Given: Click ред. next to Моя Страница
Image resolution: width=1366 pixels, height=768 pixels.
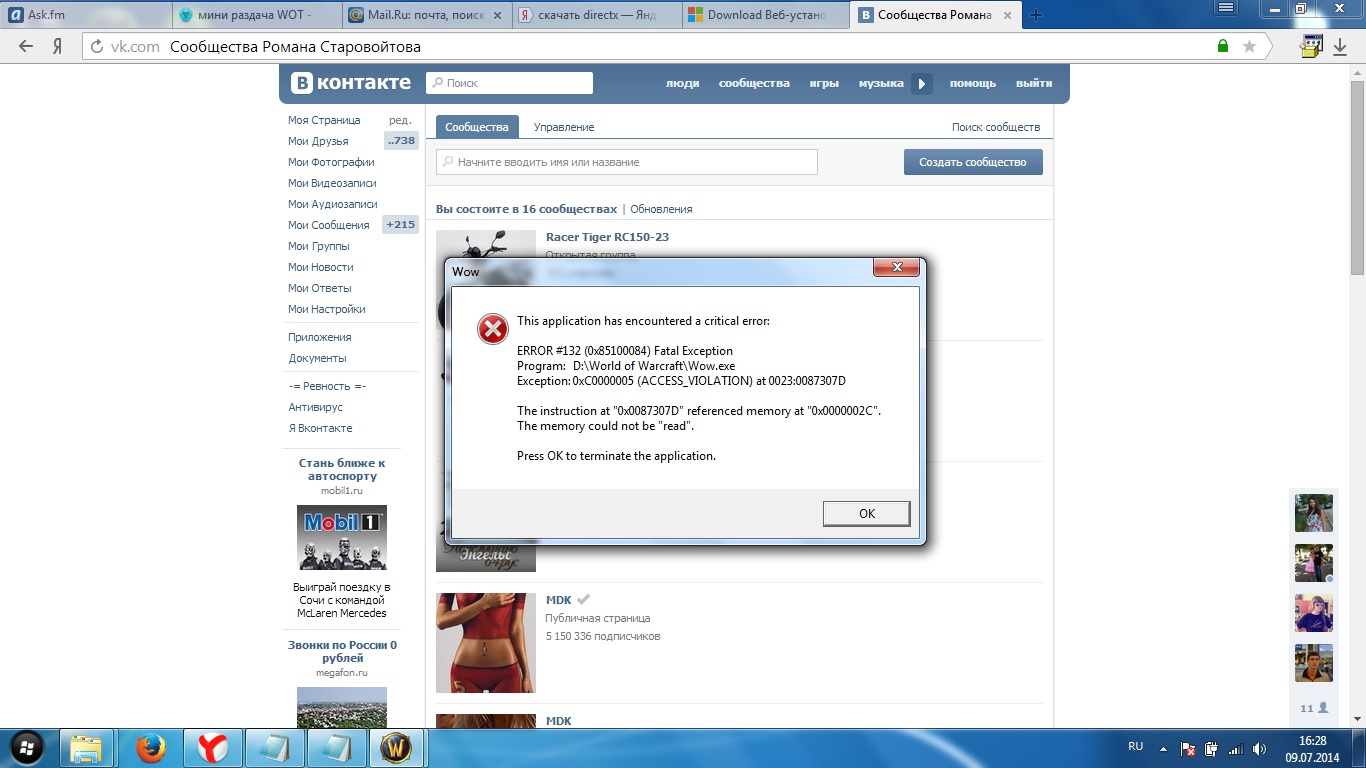Looking at the screenshot, I should [400, 120].
